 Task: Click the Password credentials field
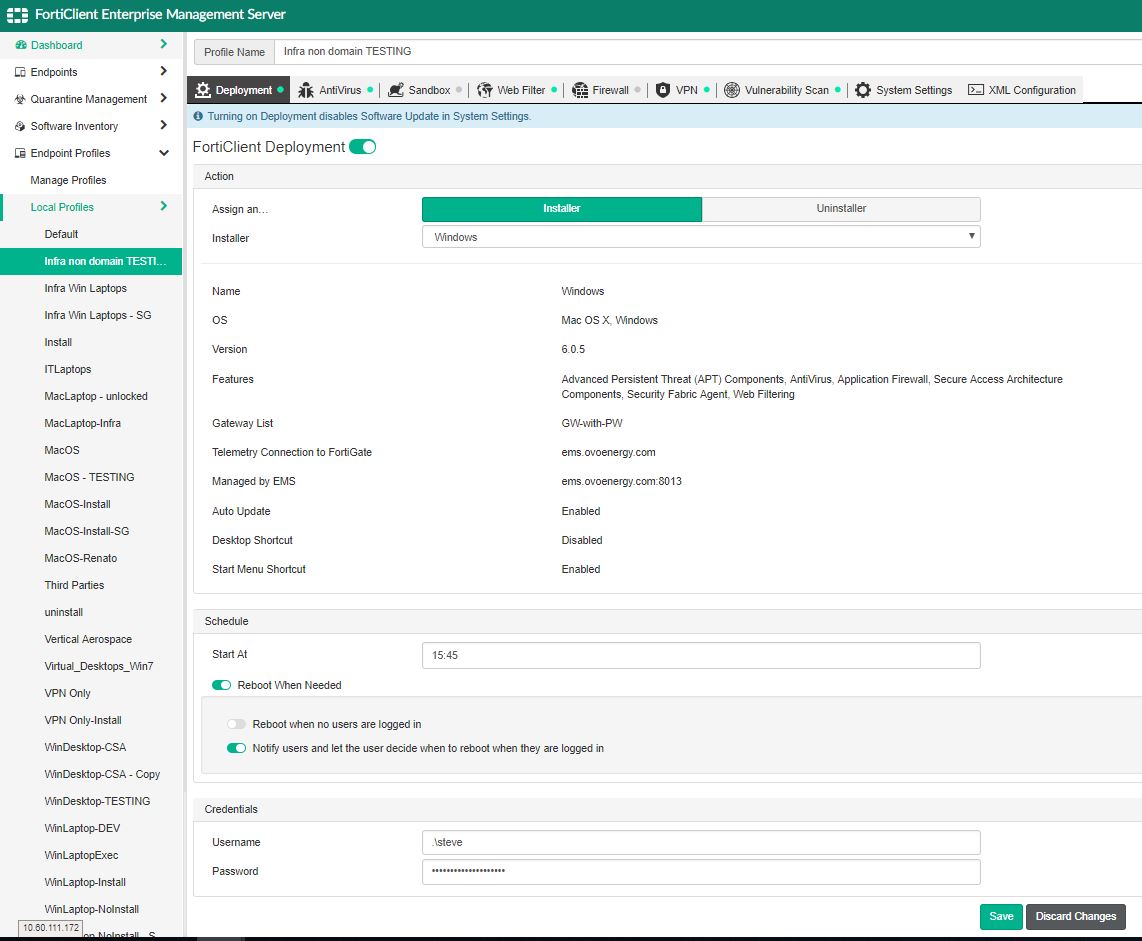click(x=701, y=872)
